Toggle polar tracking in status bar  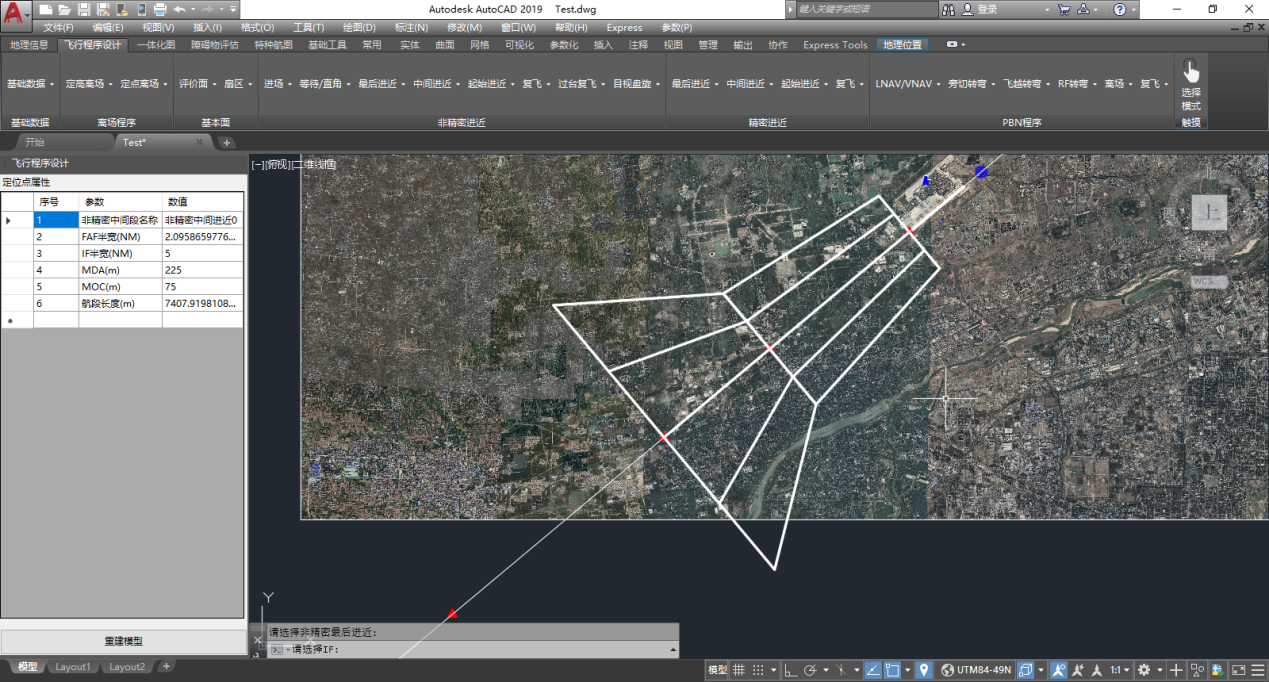pos(811,670)
